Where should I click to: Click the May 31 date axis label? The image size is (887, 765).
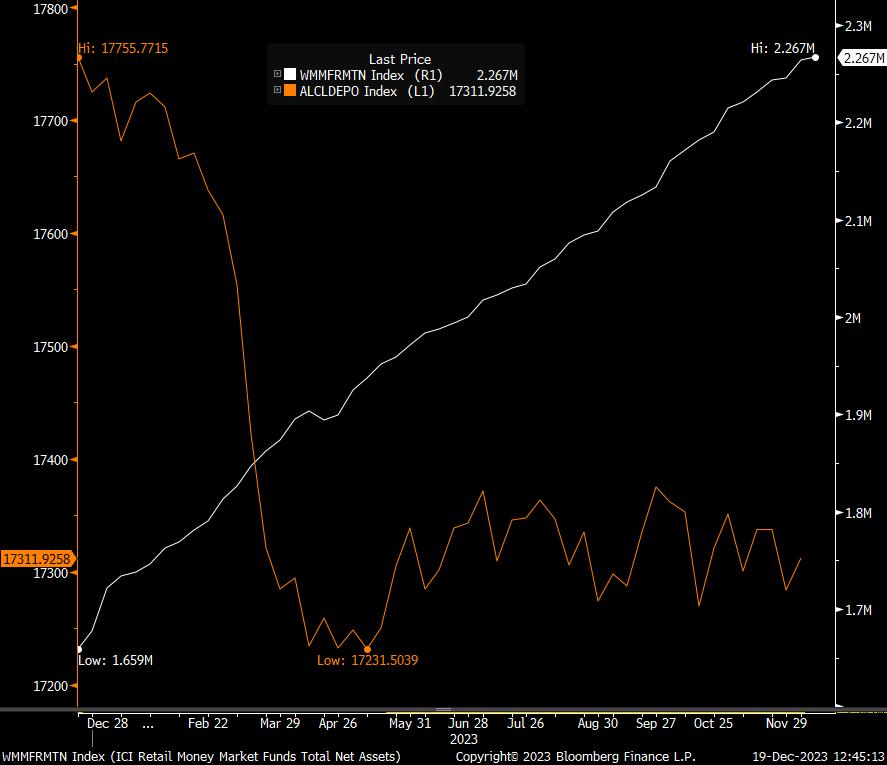point(410,722)
